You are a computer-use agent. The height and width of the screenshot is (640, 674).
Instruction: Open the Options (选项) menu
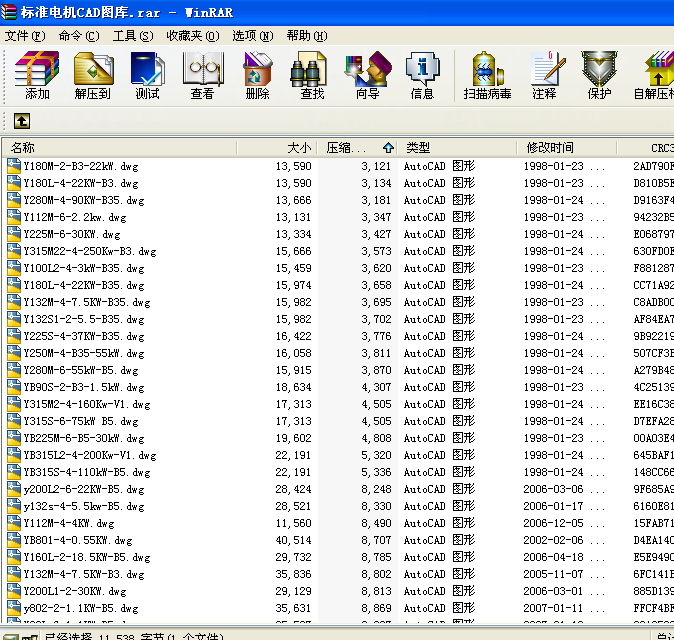click(x=253, y=36)
